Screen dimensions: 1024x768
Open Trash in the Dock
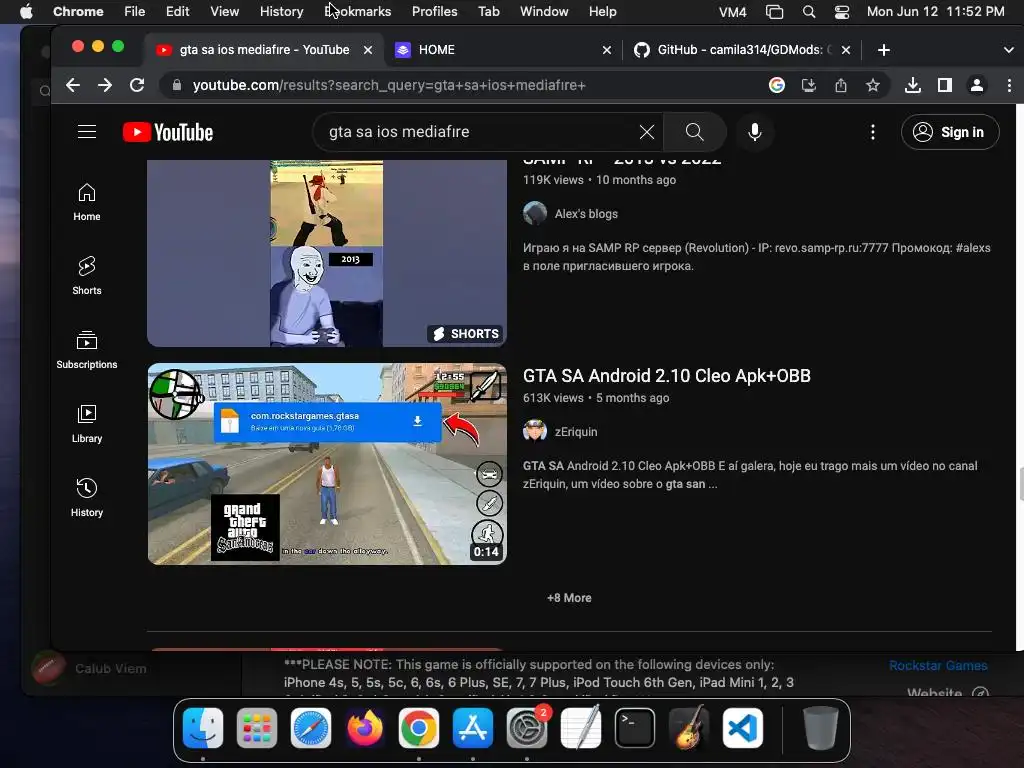[x=820, y=728]
